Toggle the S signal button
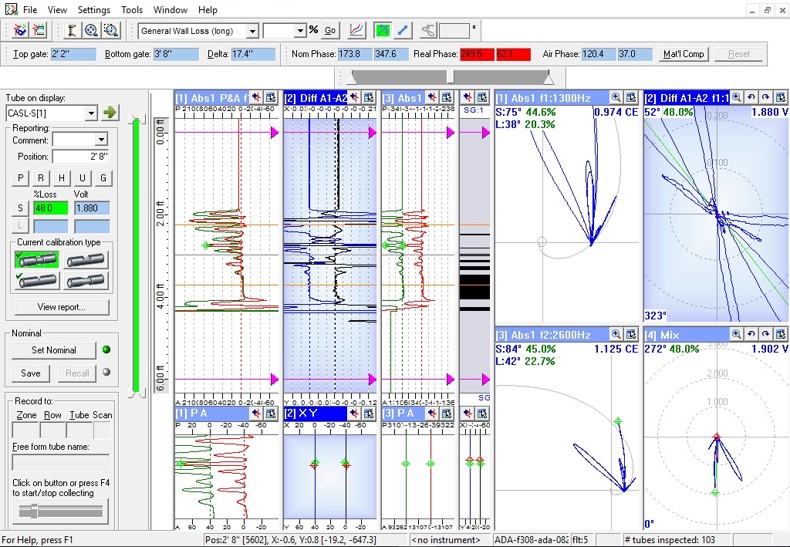The width and height of the screenshot is (790, 547). pyautogui.click(x=20, y=208)
